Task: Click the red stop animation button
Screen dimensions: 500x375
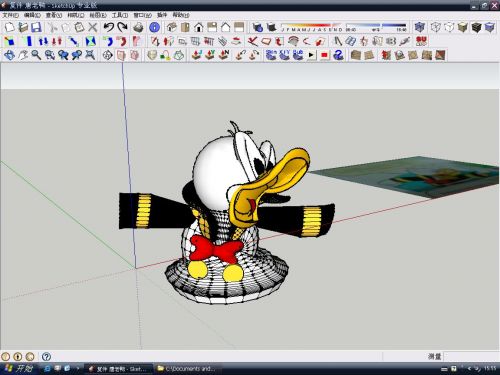Action: coord(325,55)
